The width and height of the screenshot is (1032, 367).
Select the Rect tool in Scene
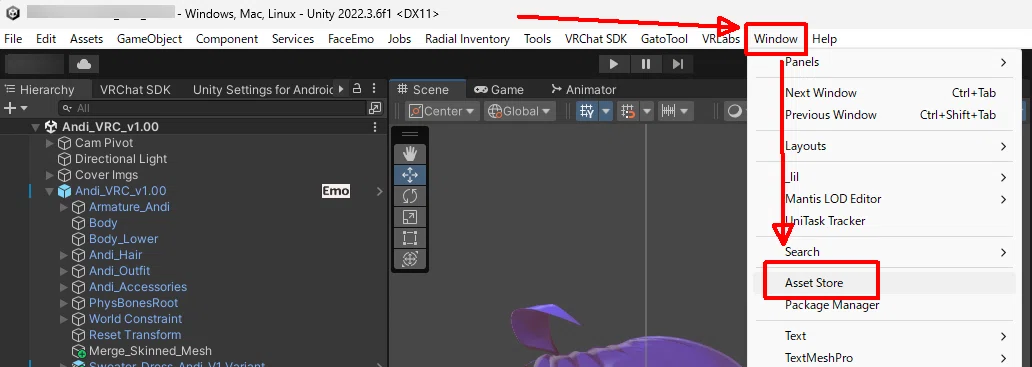pyautogui.click(x=410, y=238)
